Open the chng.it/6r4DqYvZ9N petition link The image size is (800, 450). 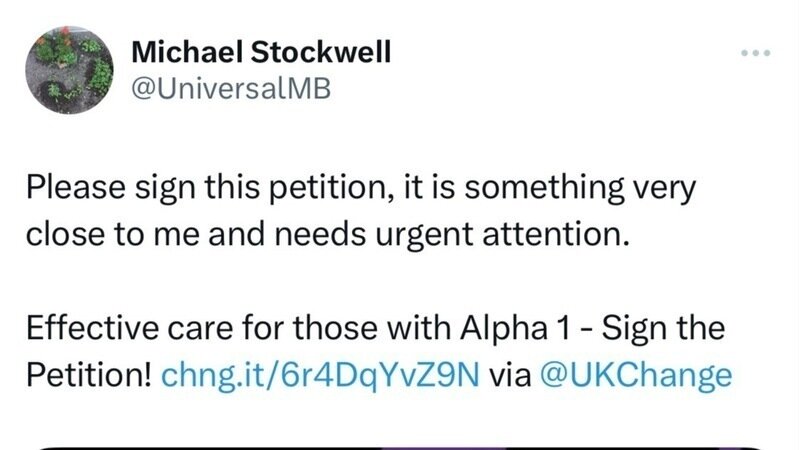point(322,375)
